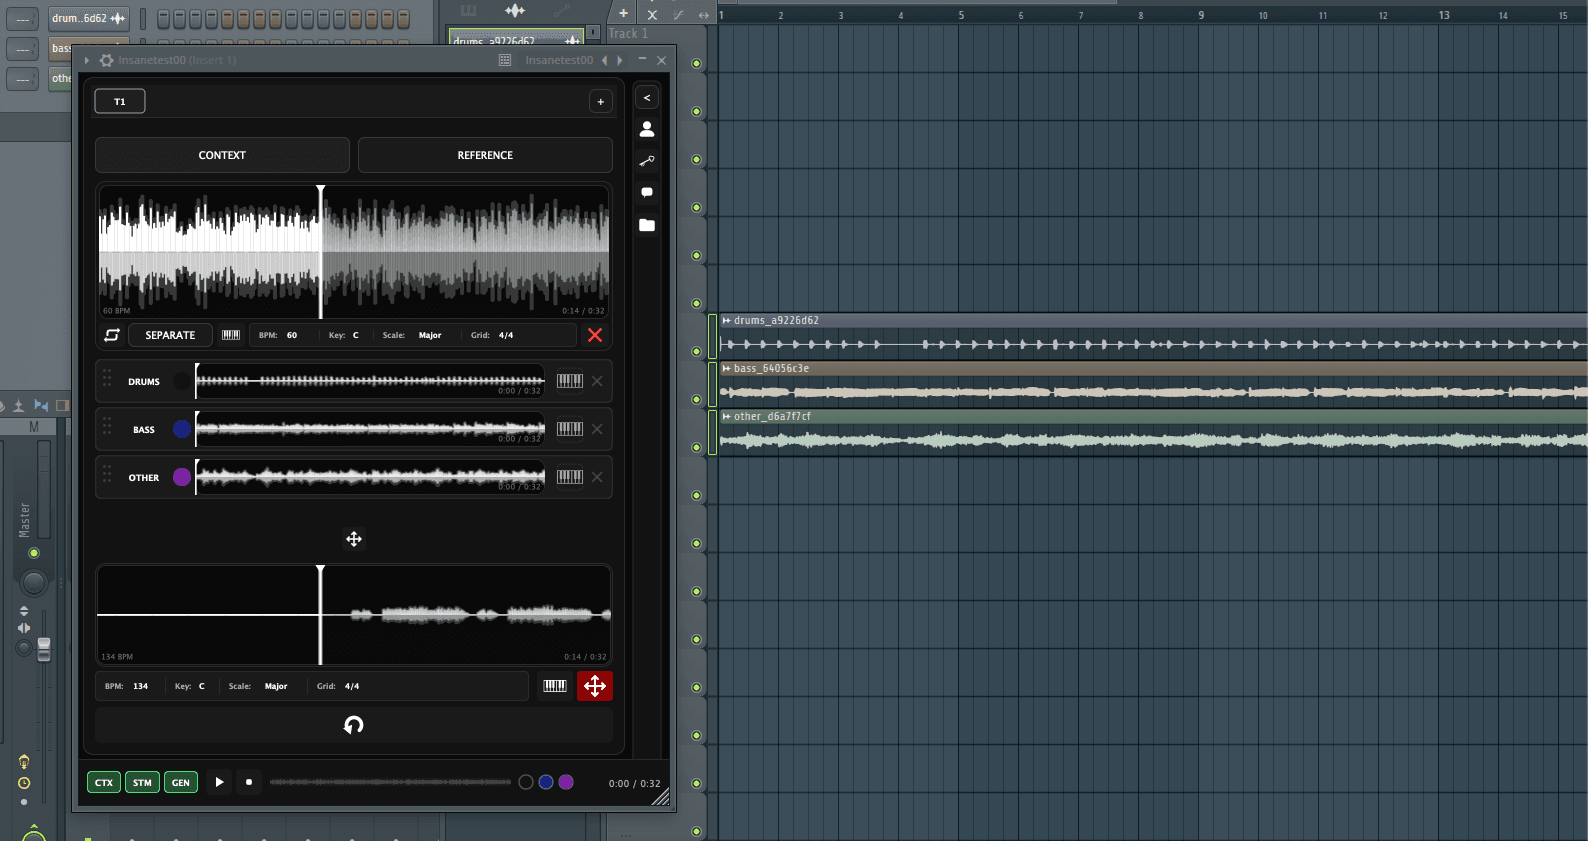Click the OTHER stem purple color circle
Image resolution: width=1588 pixels, height=841 pixels.
(182, 477)
